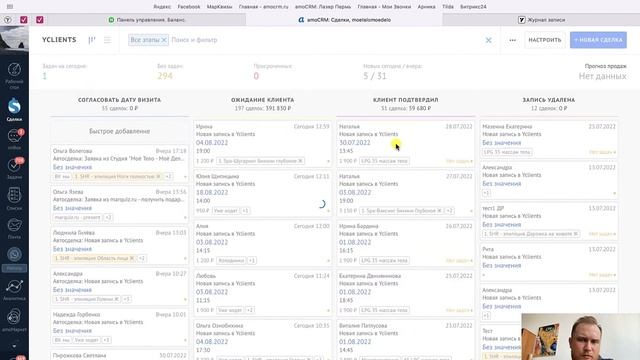Open the browser sidebar toggle icon
This screenshot has width=640, height=360.
10,7
